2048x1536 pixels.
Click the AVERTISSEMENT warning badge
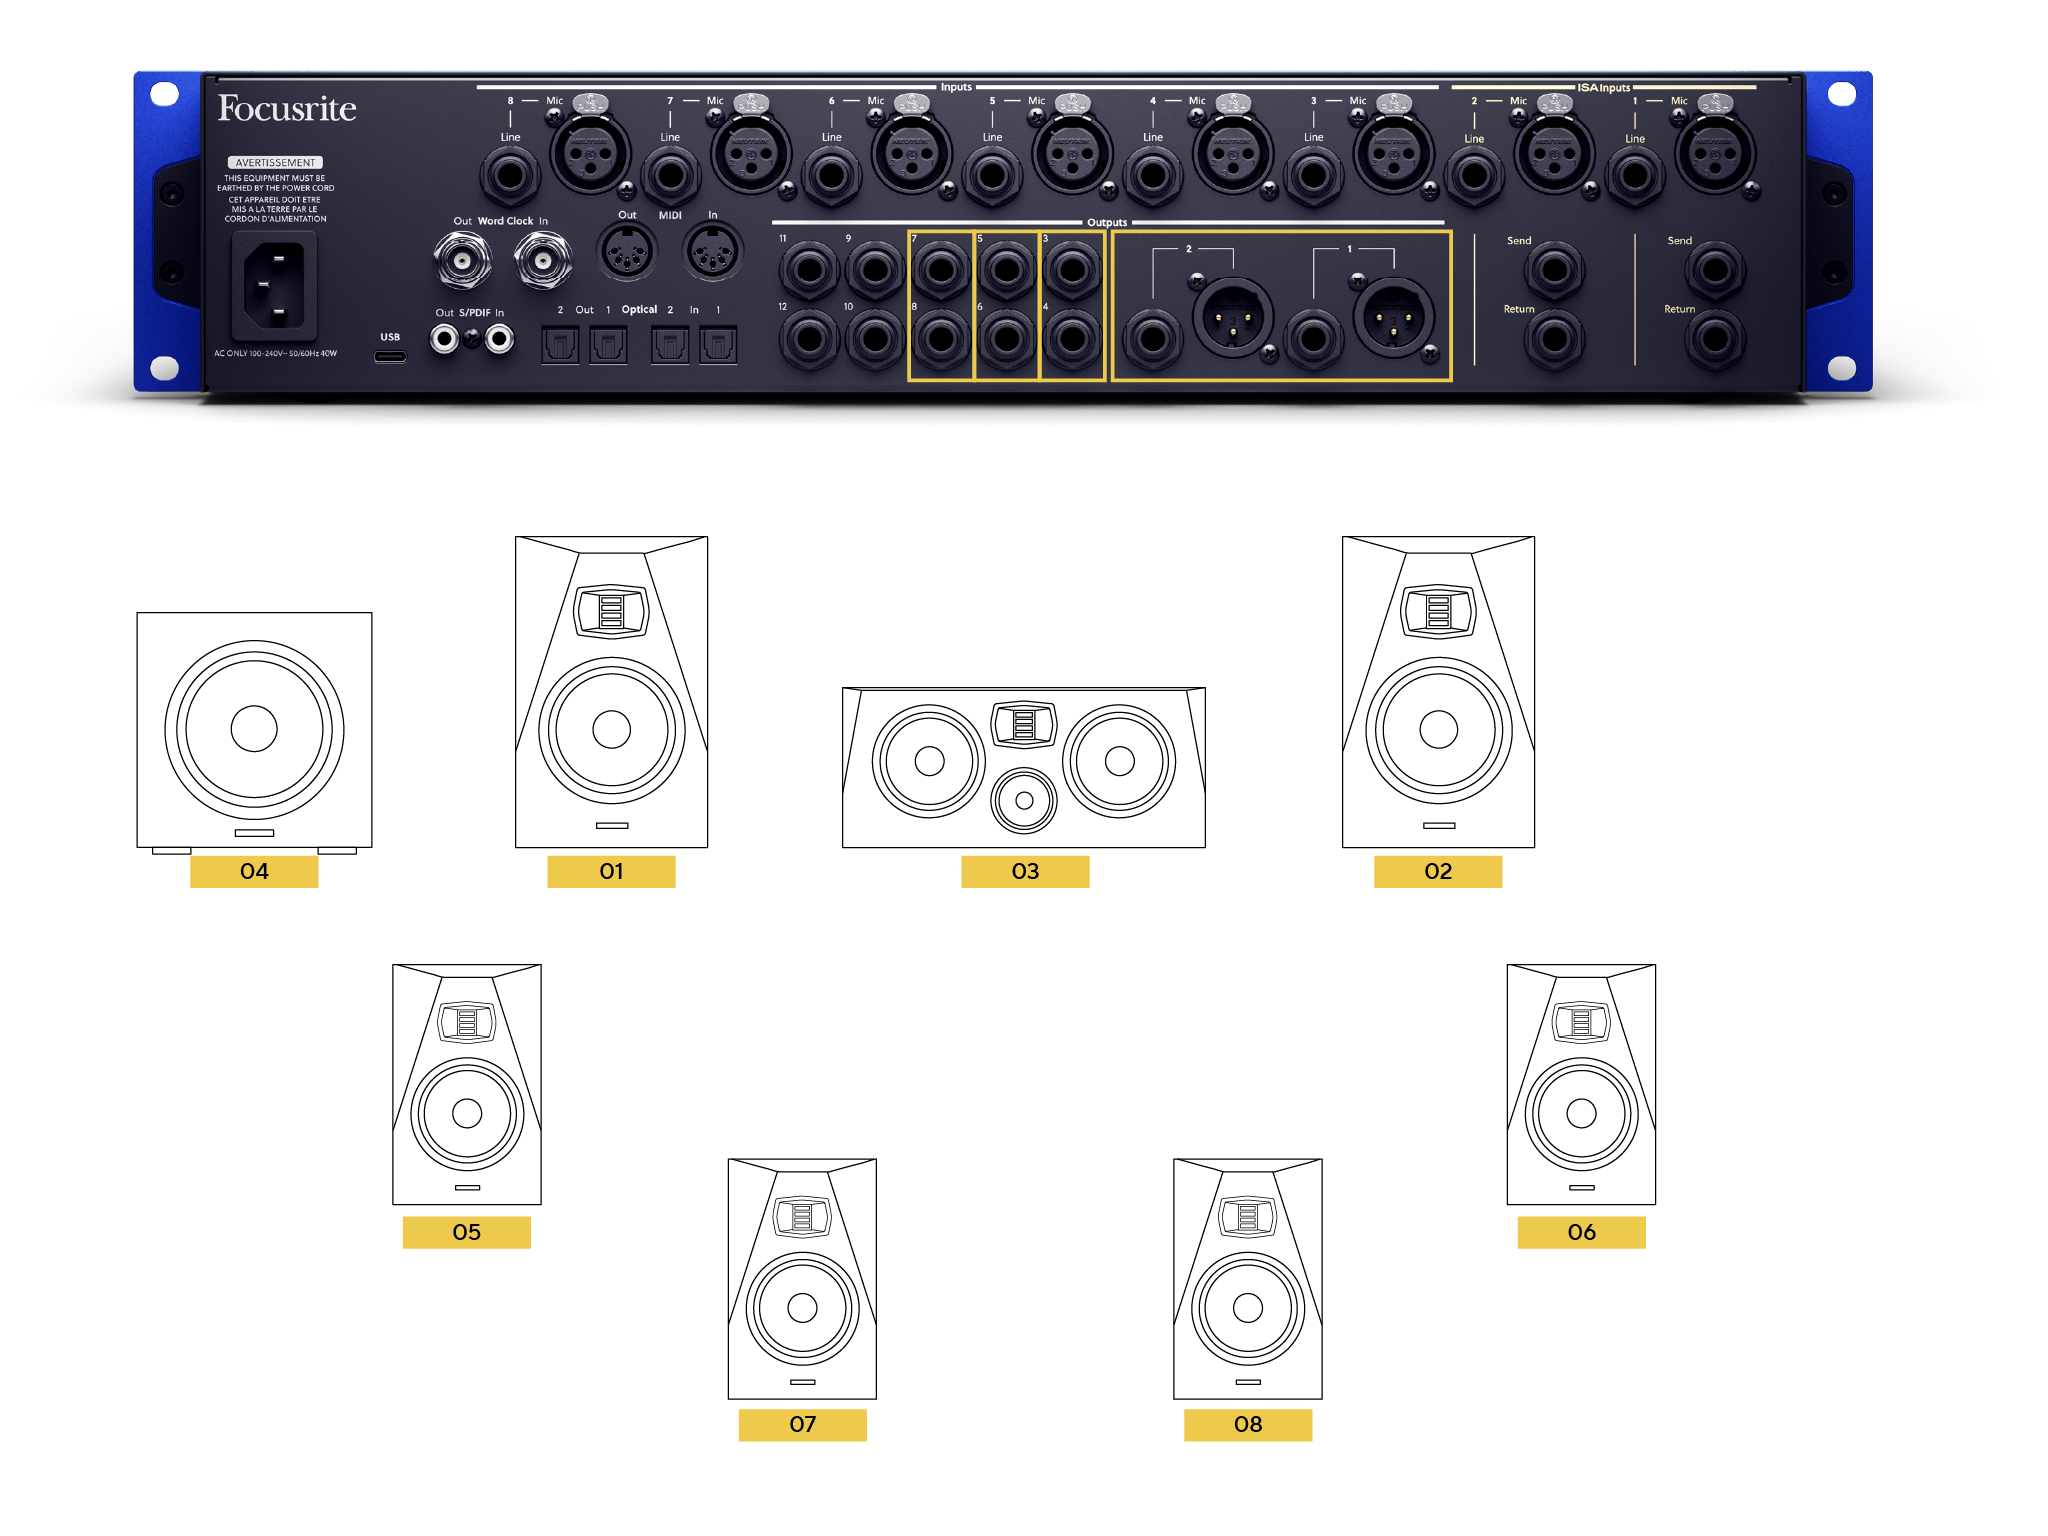[275, 162]
